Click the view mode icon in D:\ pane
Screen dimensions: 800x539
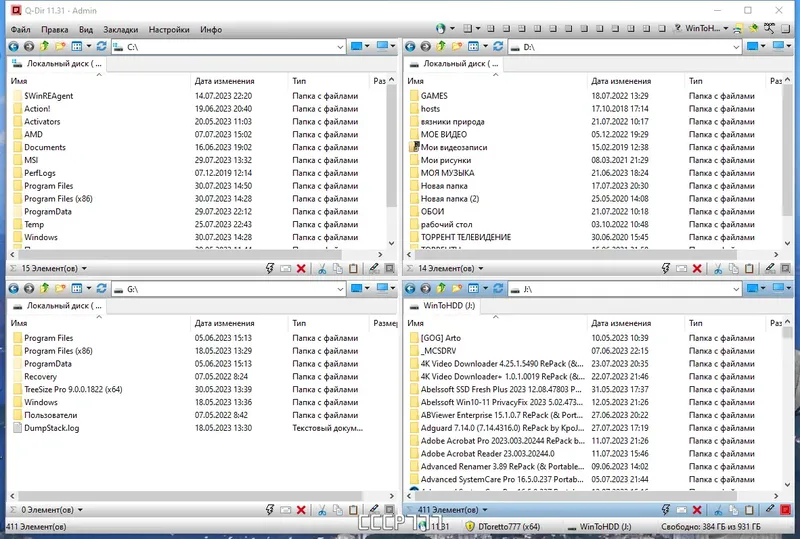pyautogui.click(x=473, y=46)
